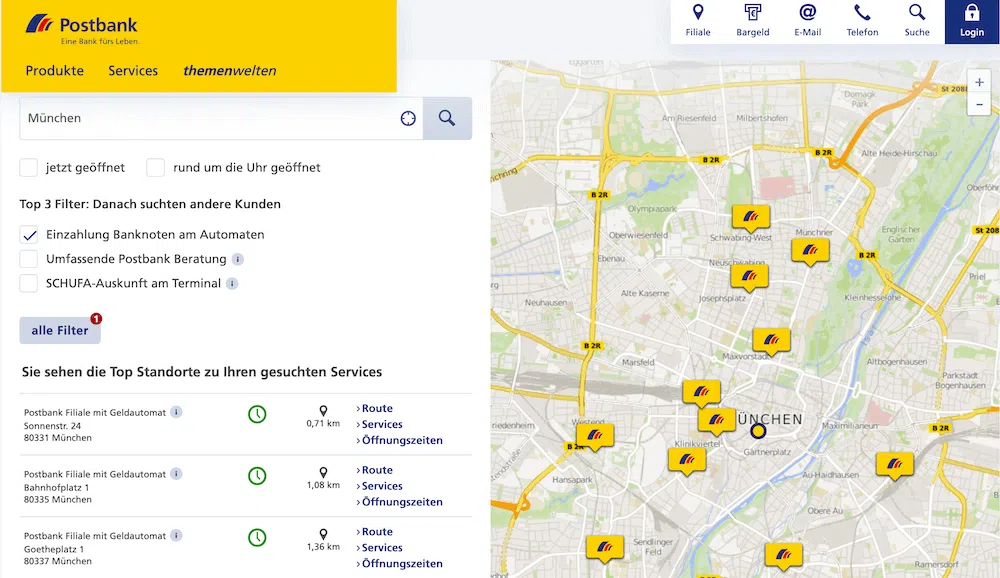Show info icon for Goetheplatz 1 branch
This screenshot has height=578, width=1000.
pos(176,535)
